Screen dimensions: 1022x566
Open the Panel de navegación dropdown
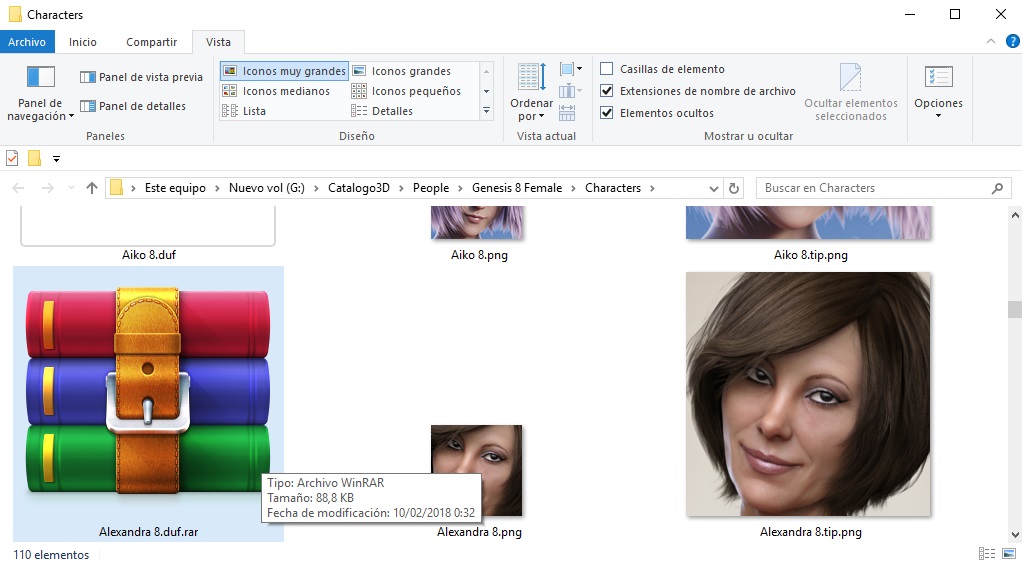pyautogui.click(x=40, y=94)
